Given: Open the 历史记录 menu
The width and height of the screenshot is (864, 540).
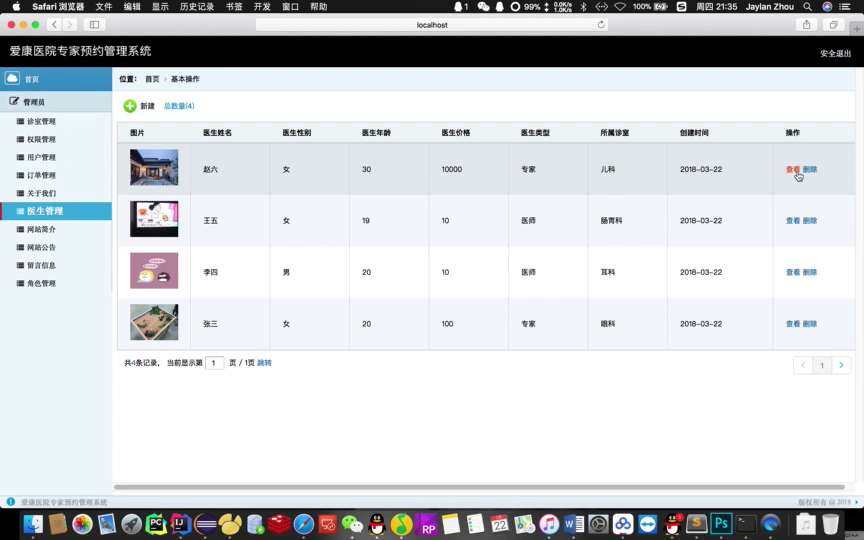Looking at the screenshot, I should 197,7.
